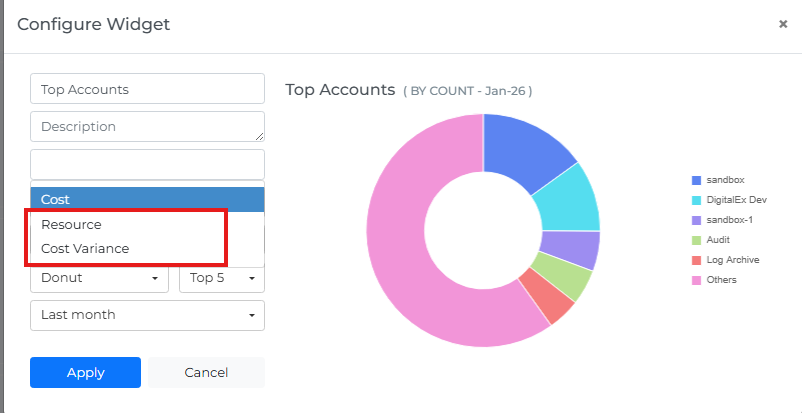Click the sandbox blue legend swatch

pos(696,180)
